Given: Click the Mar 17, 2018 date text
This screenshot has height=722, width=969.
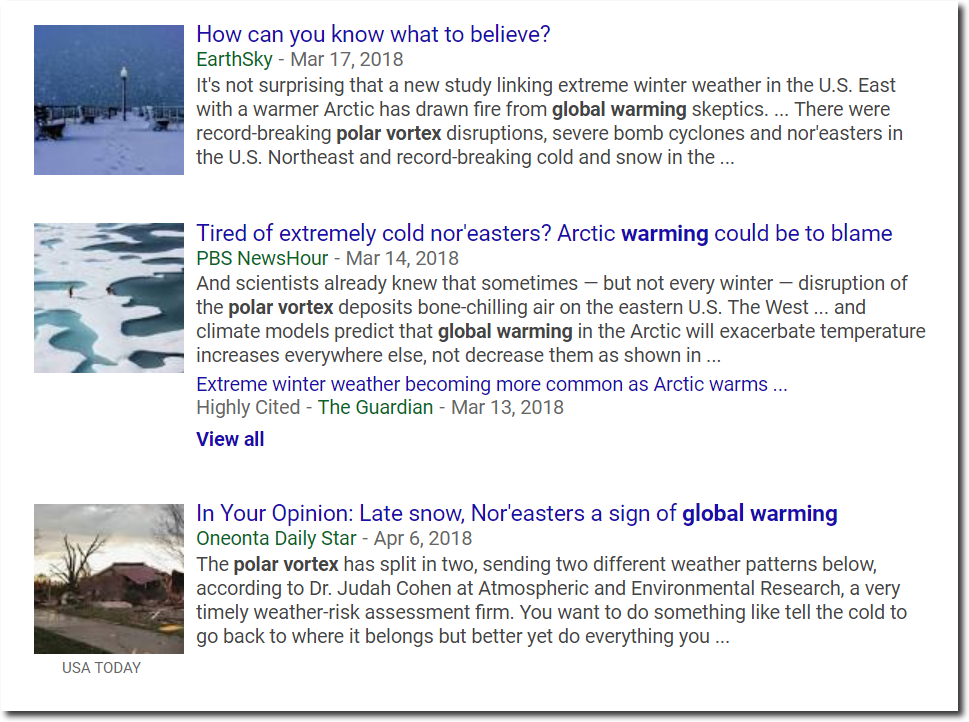Looking at the screenshot, I should [x=347, y=59].
